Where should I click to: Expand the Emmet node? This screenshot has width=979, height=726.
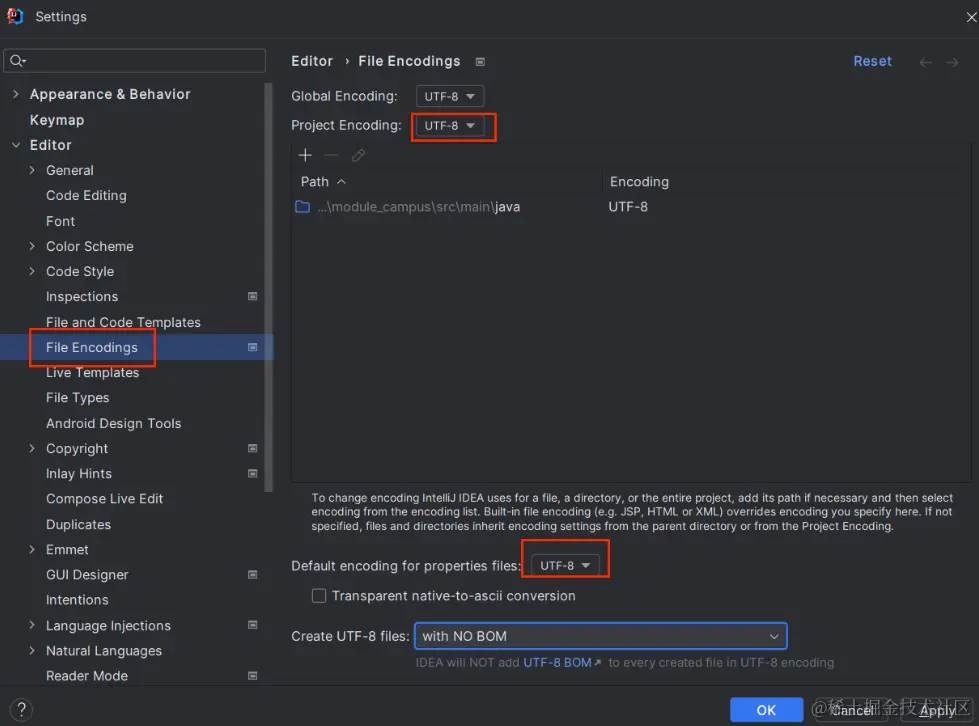point(32,549)
